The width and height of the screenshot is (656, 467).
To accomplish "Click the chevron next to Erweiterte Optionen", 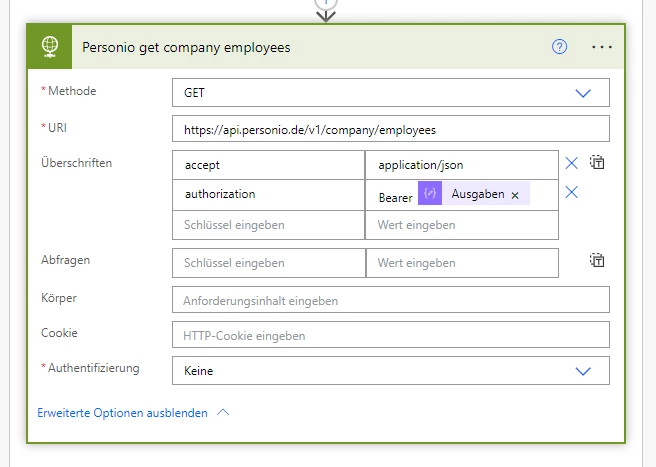I will click(223, 413).
